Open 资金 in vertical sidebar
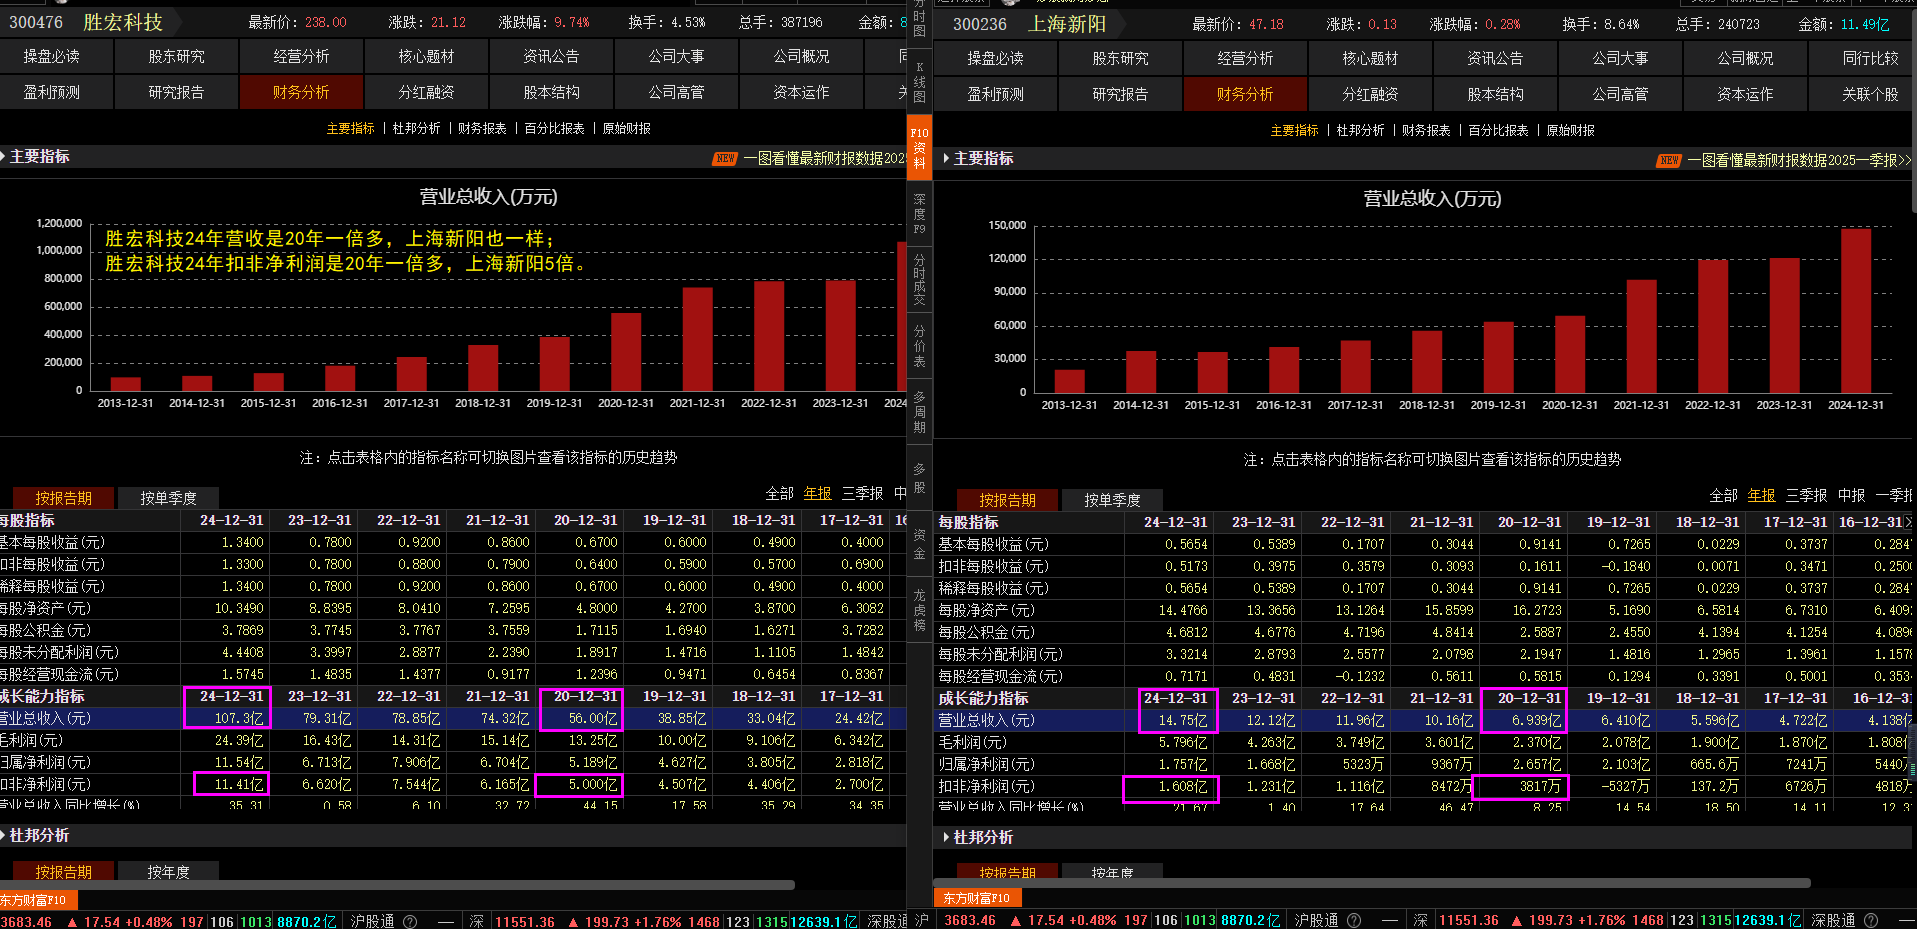Viewport: 1917px width, 929px height. [920, 544]
